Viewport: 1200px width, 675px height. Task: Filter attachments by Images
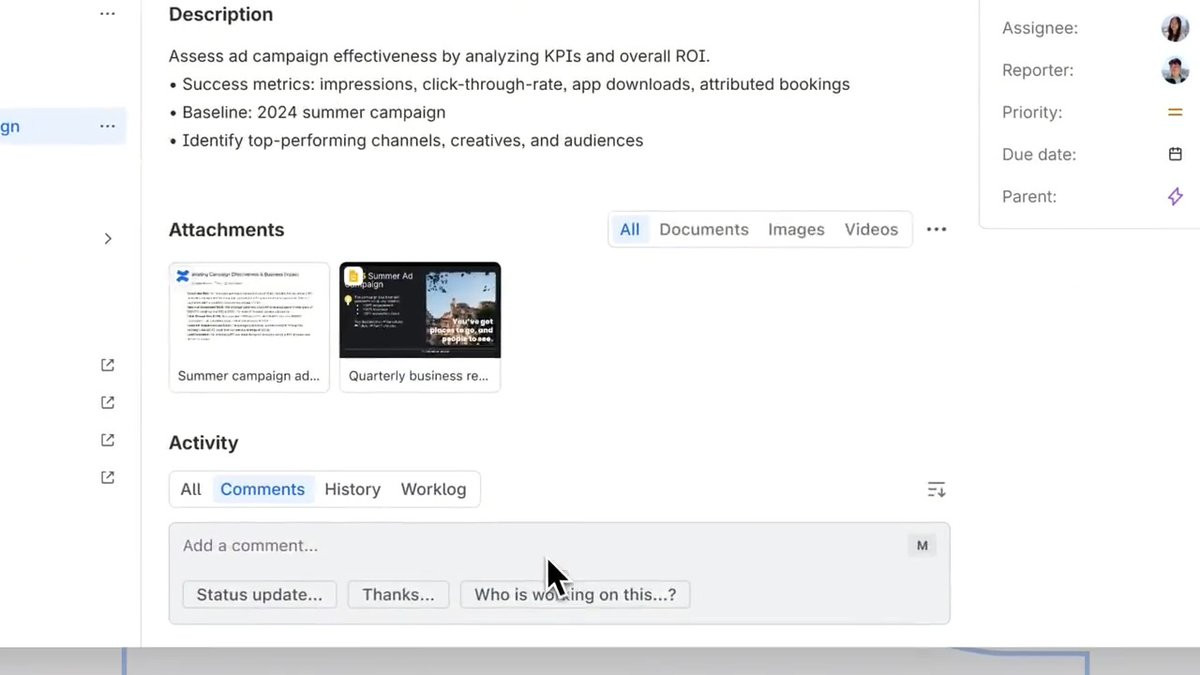pyautogui.click(x=796, y=229)
